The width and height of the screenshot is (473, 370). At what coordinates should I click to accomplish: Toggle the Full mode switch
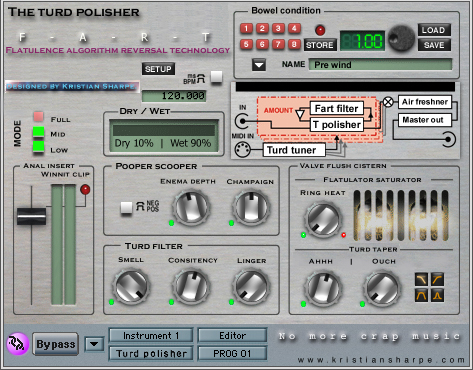click(x=38, y=117)
